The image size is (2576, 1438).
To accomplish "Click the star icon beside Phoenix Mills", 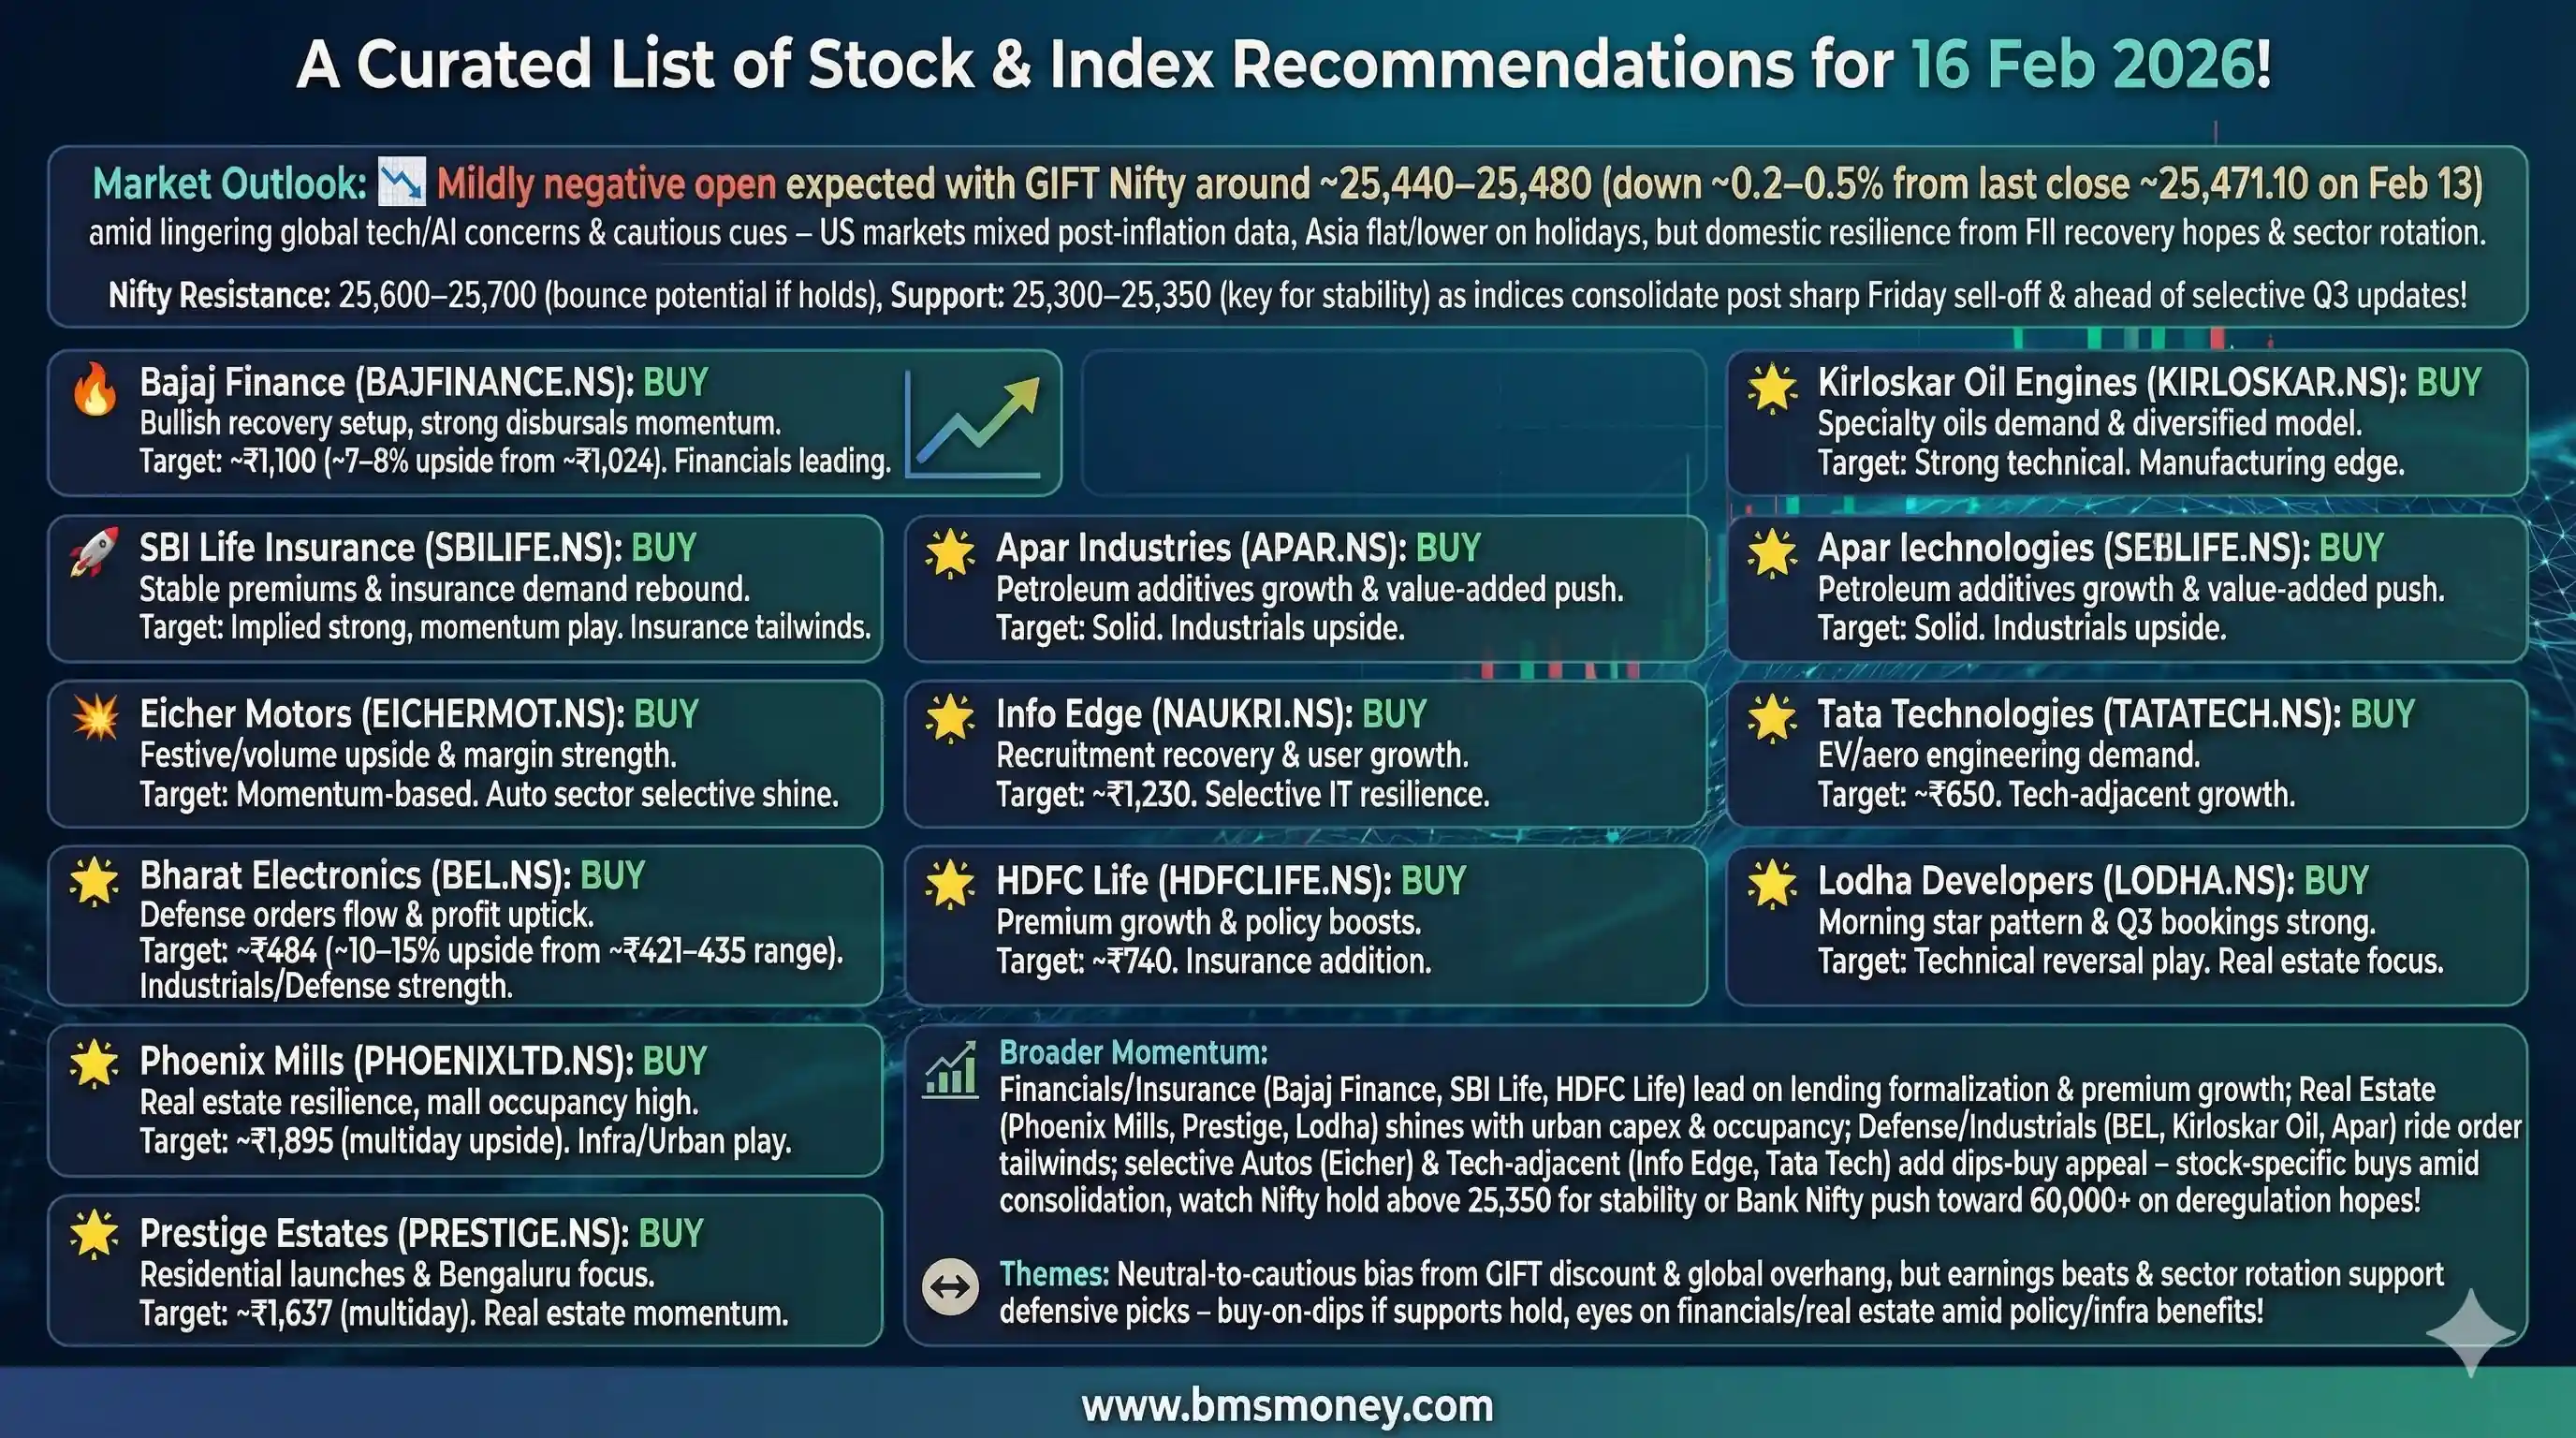I will 95,1063.
